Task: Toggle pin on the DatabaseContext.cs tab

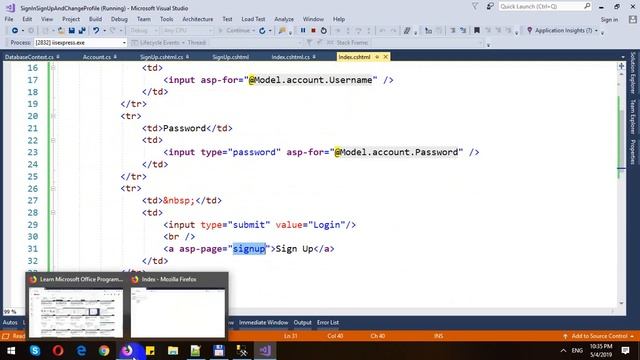Action: click(x=58, y=57)
